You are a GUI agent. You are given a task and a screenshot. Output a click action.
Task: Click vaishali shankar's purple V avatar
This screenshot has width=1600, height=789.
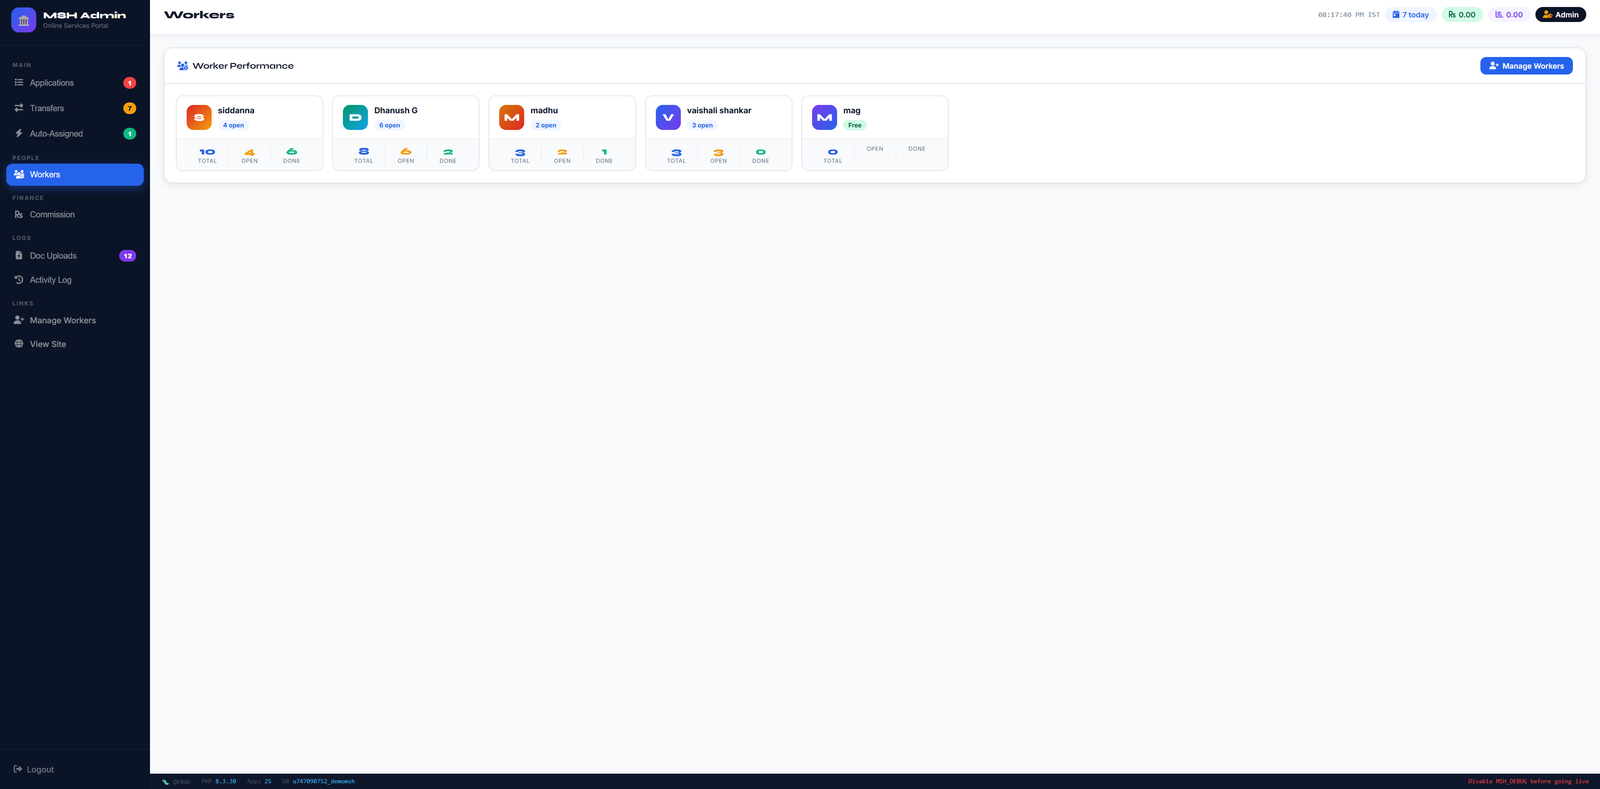pyautogui.click(x=668, y=117)
